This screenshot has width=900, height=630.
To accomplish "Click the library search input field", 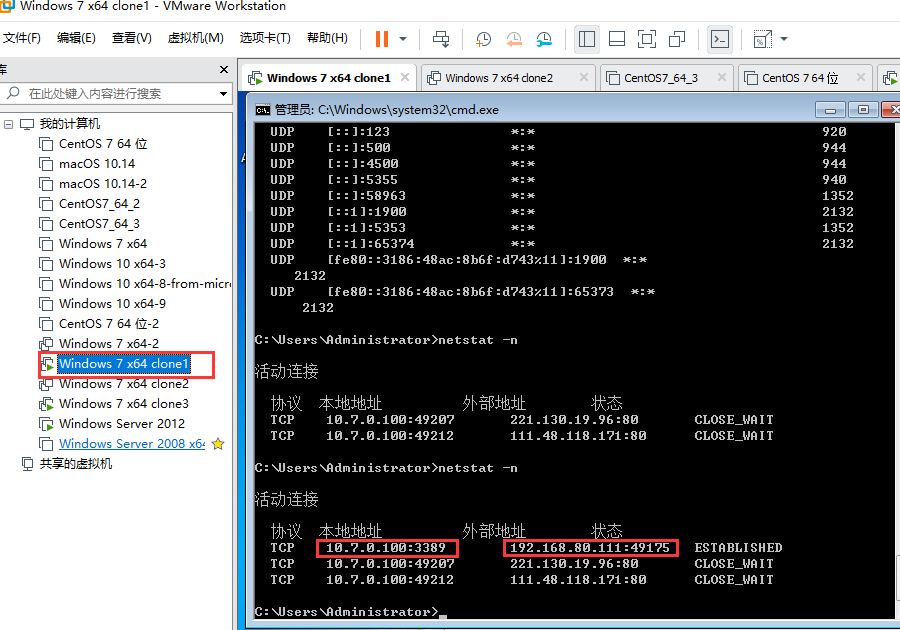I will [x=115, y=94].
